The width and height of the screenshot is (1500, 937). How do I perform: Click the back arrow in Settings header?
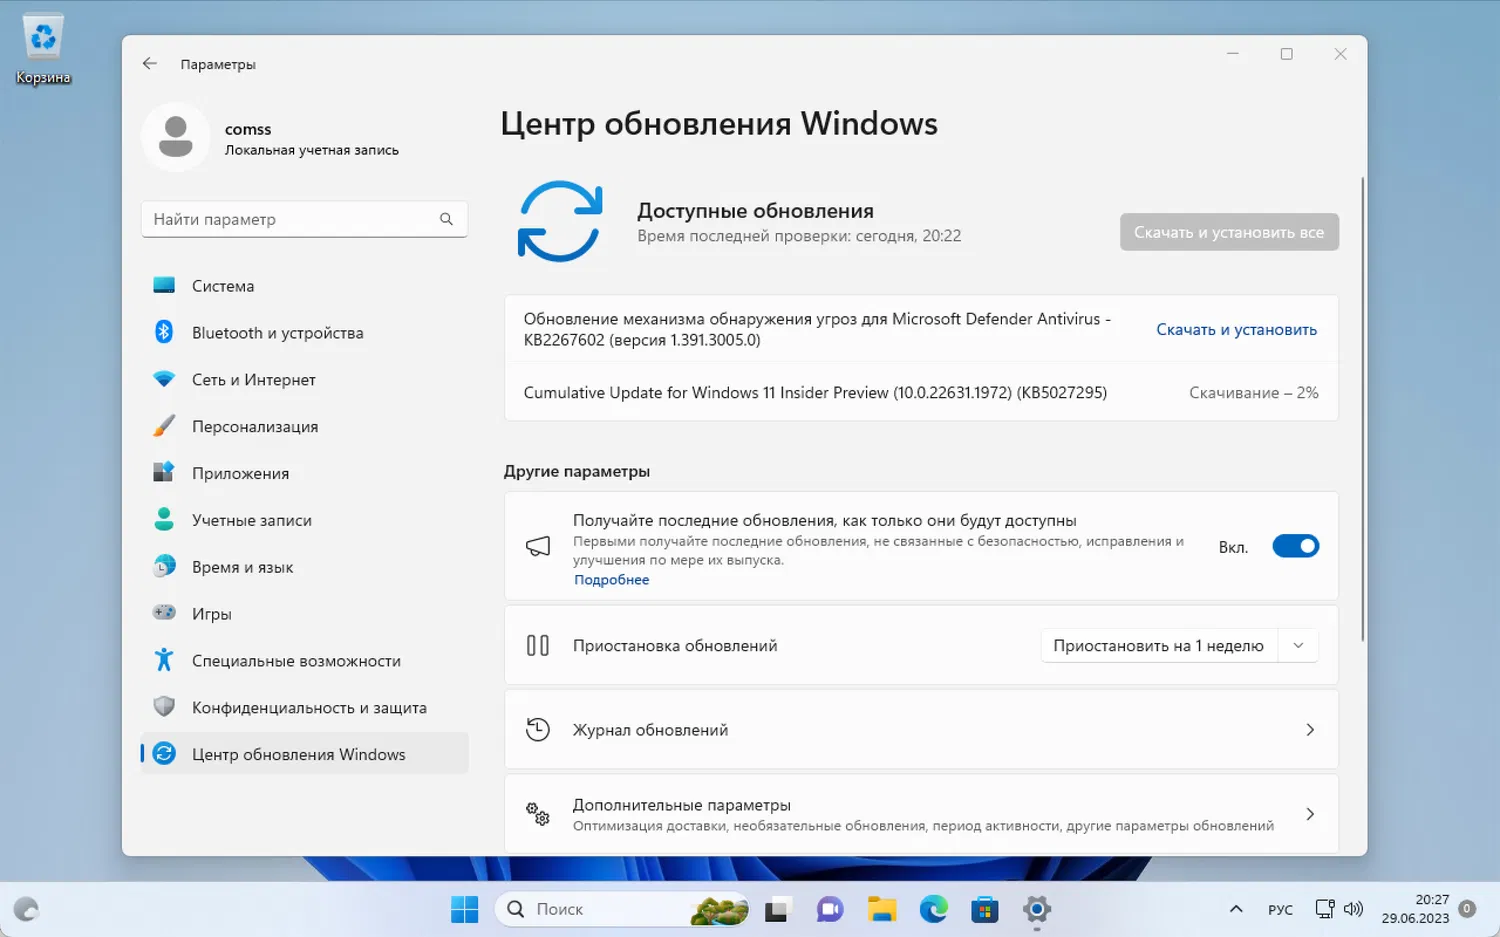click(150, 64)
